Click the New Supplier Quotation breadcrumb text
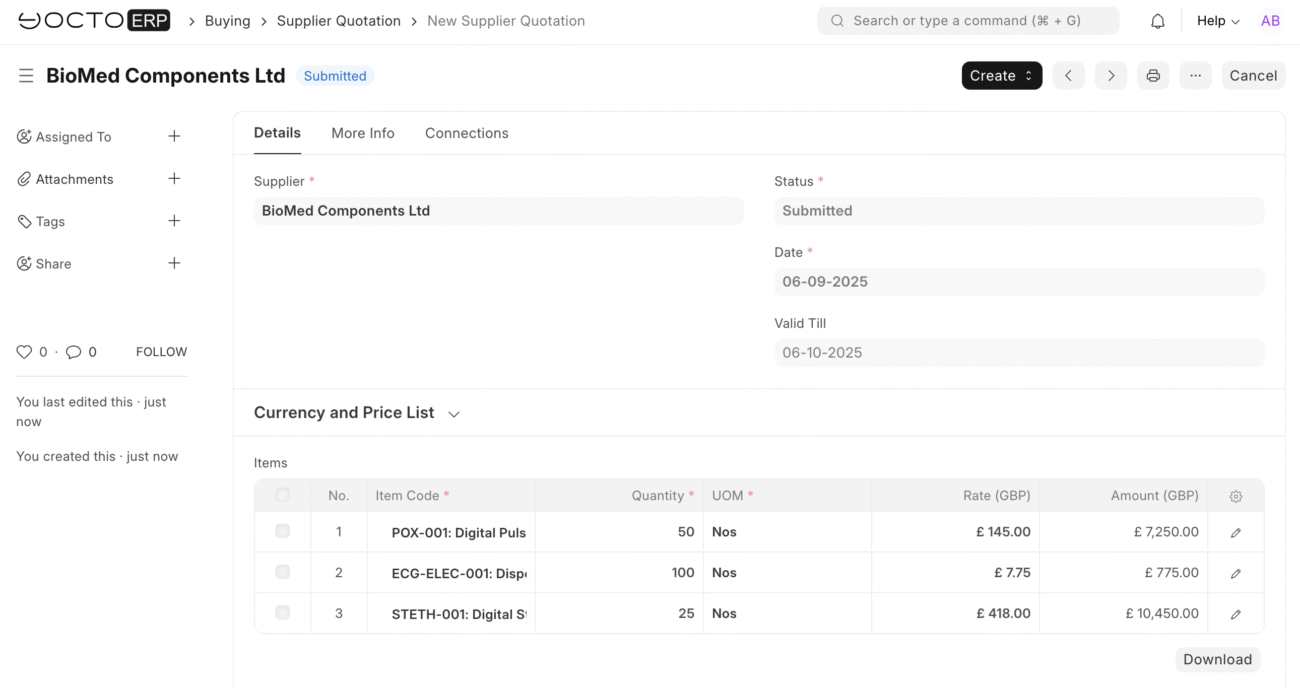The image size is (1300, 688). (506, 21)
